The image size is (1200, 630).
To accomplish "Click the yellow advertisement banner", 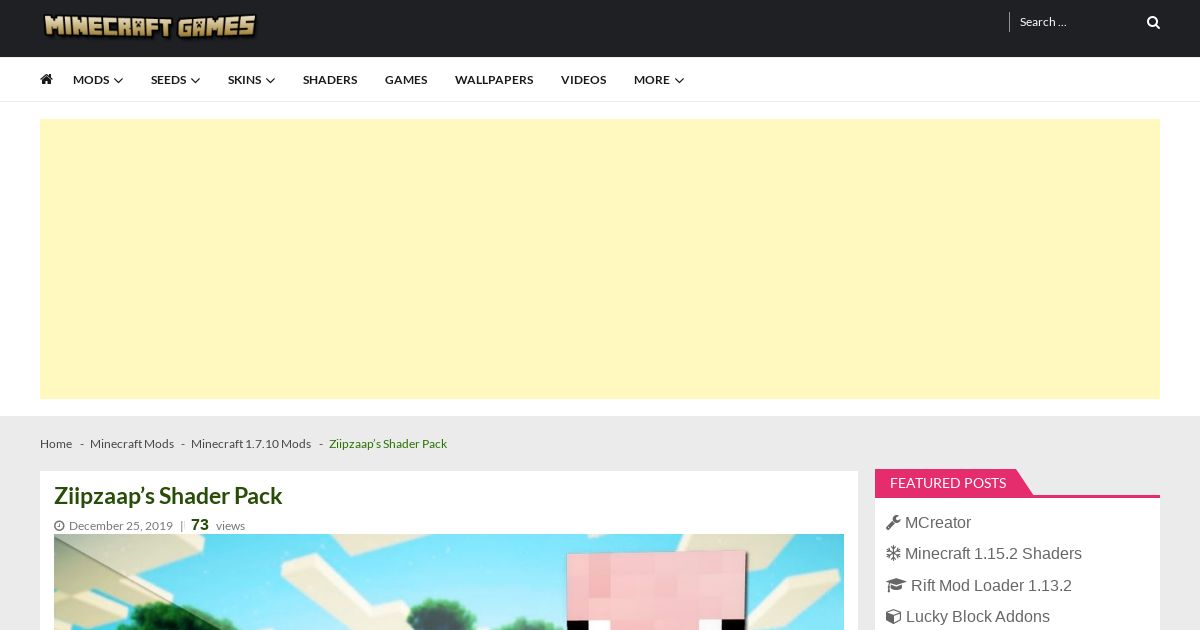I will tap(600, 259).
